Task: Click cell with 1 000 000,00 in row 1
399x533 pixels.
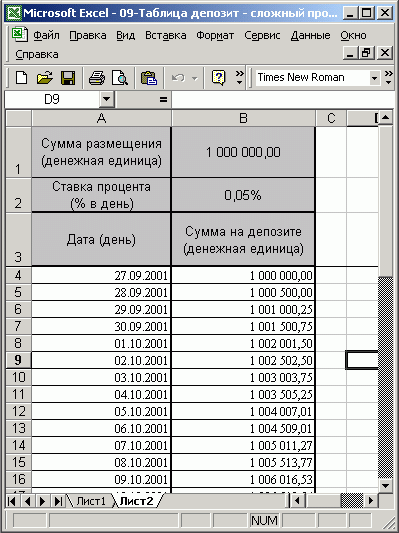Action: 243,152
